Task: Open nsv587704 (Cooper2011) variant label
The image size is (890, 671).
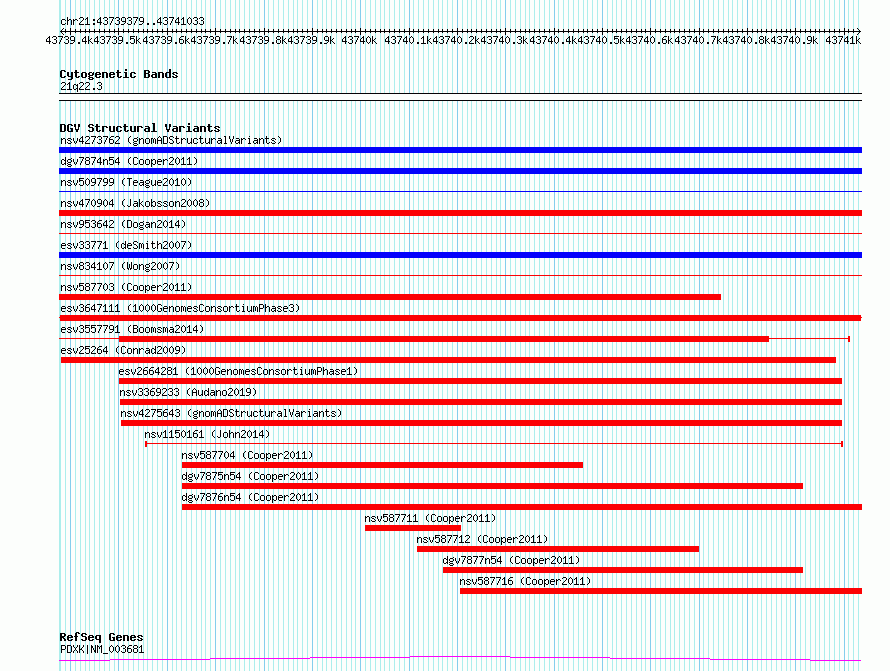Action: pyautogui.click(x=247, y=455)
